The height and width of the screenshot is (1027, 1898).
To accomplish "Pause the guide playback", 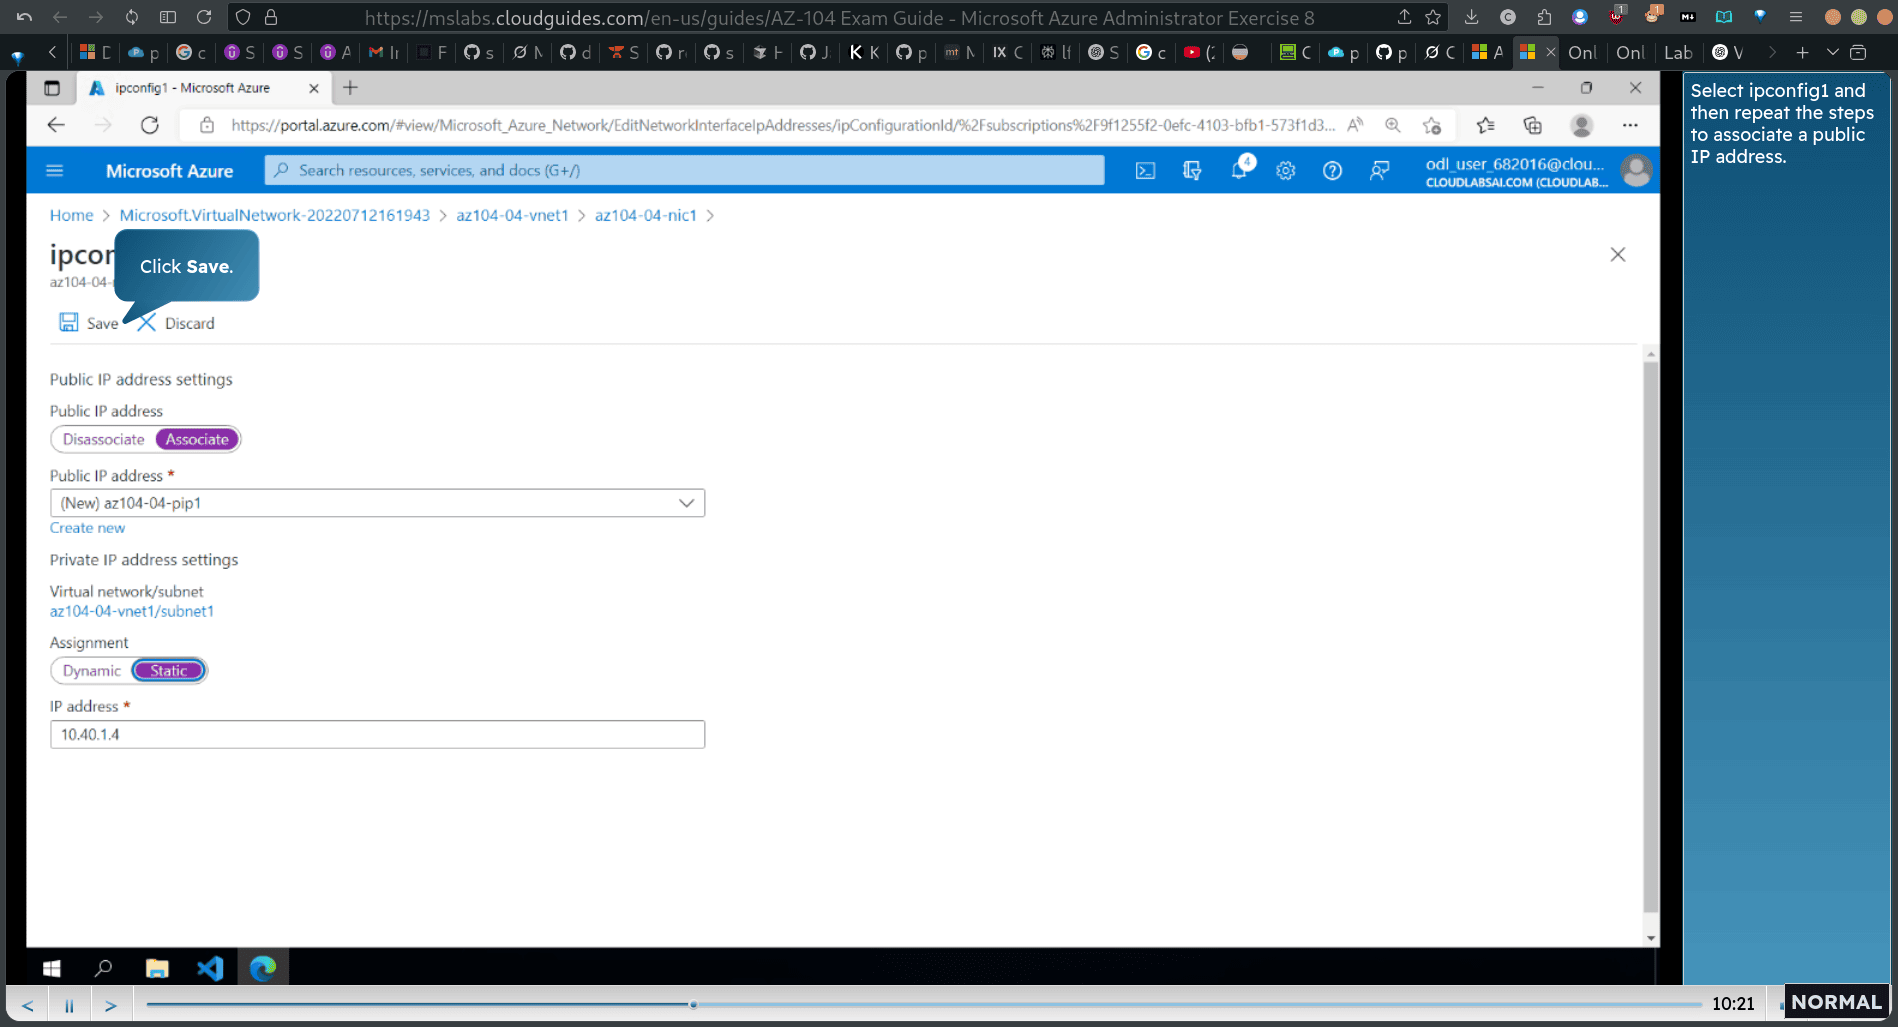I will (69, 1005).
